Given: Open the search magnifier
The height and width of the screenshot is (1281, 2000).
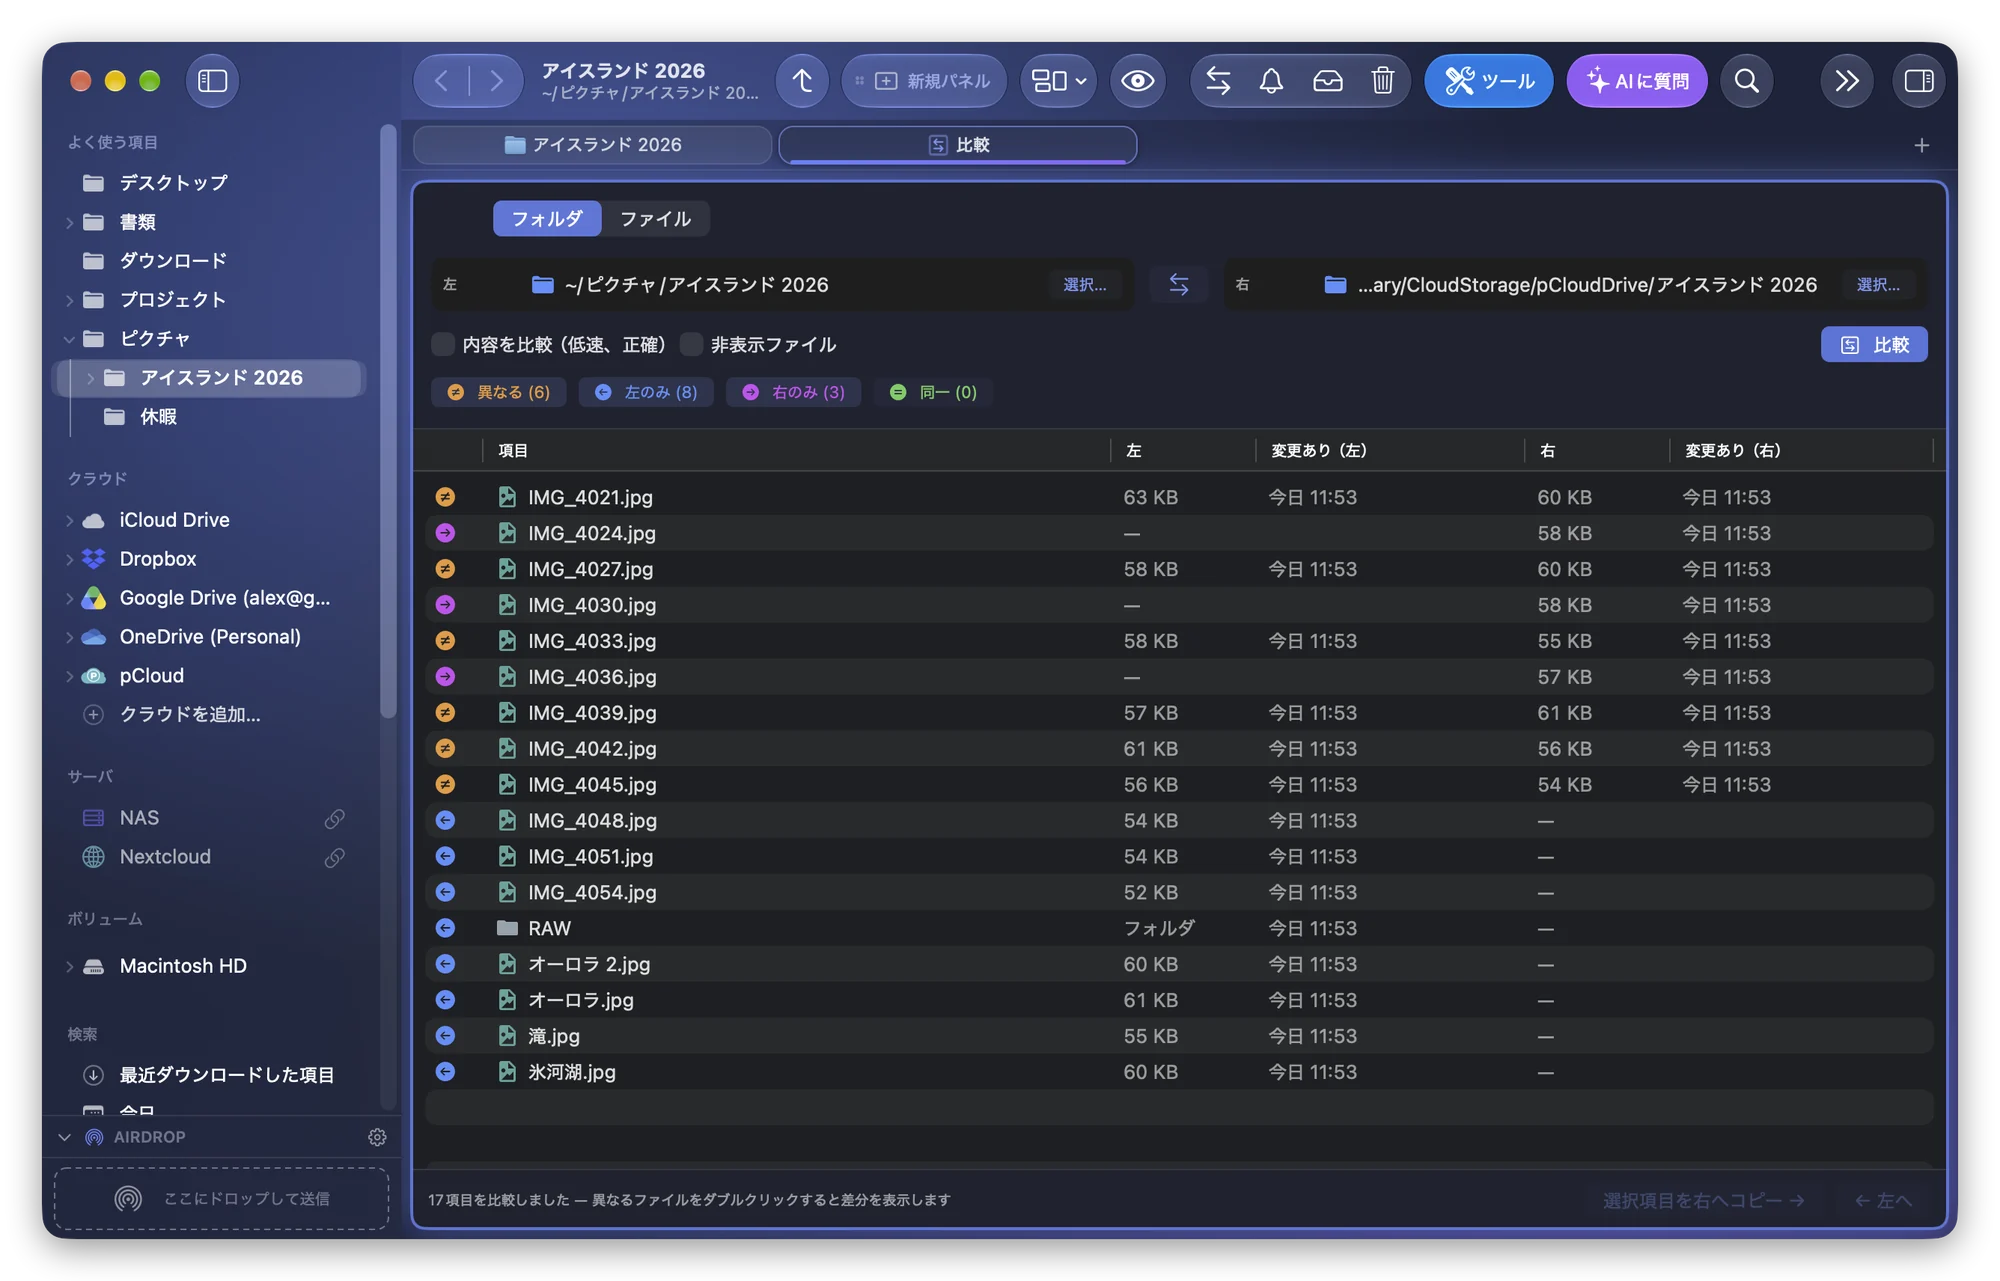Looking at the screenshot, I should (1747, 81).
